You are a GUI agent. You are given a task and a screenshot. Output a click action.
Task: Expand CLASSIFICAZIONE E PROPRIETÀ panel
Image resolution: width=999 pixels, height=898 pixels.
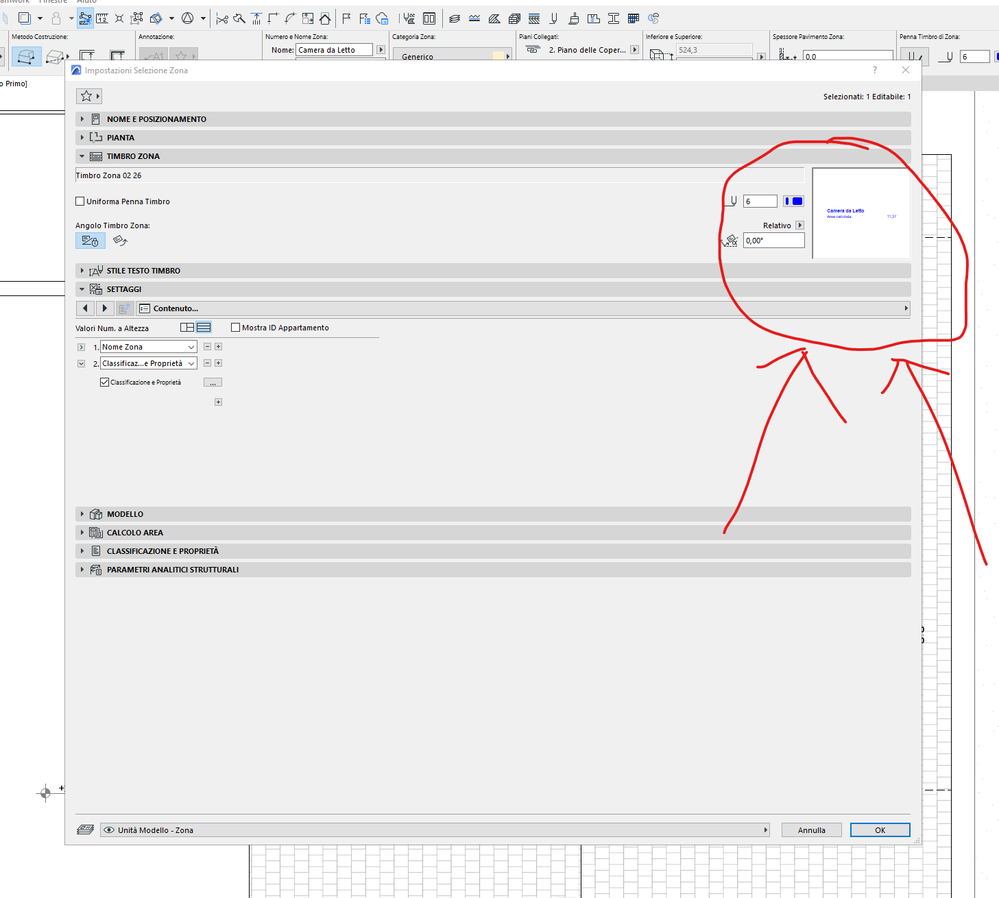[493, 551]
